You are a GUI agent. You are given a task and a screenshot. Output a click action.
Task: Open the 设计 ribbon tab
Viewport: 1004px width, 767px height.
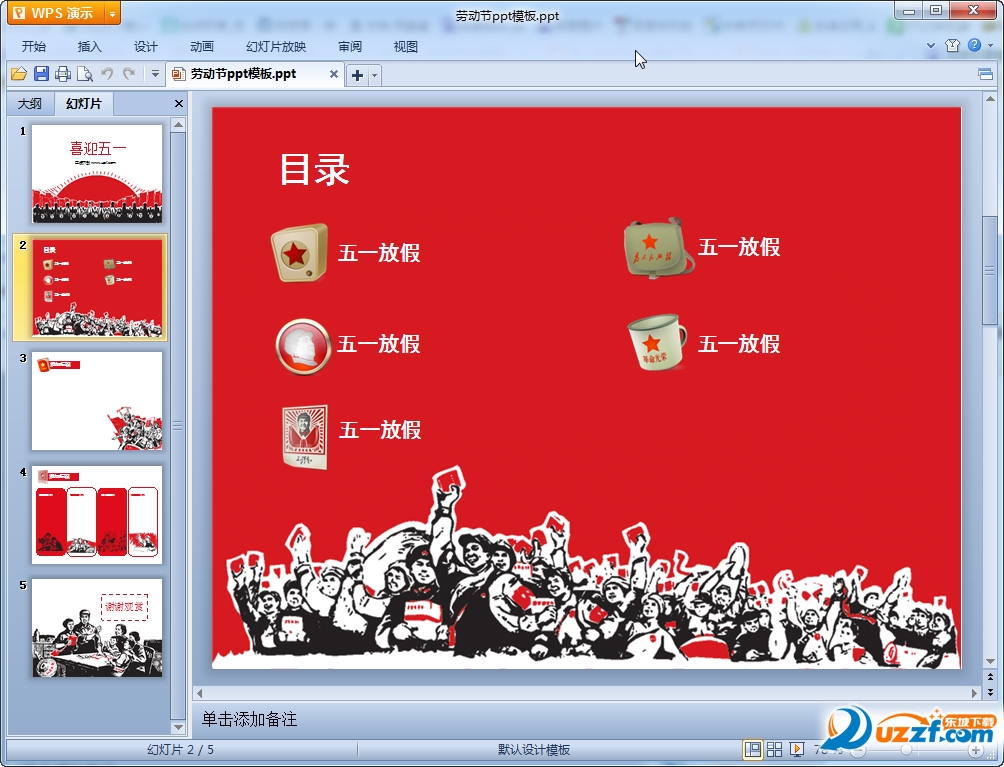145,47
